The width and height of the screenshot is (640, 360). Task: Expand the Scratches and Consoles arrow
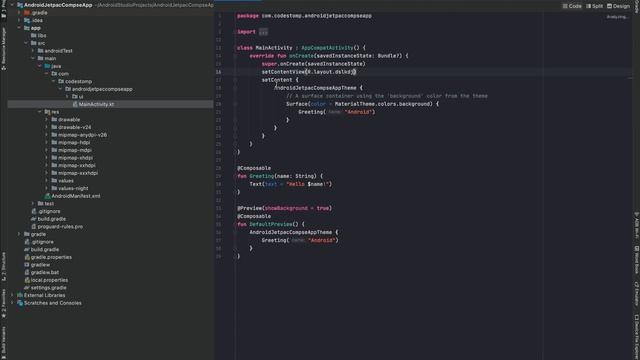(x=12, y=303)
